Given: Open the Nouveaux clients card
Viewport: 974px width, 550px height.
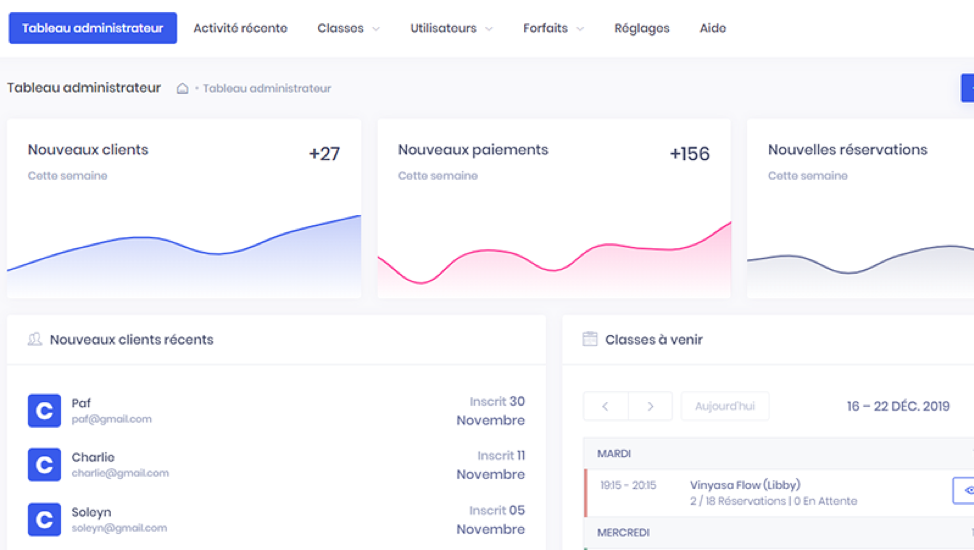Looking at the screenshot, I should point(184,208).
